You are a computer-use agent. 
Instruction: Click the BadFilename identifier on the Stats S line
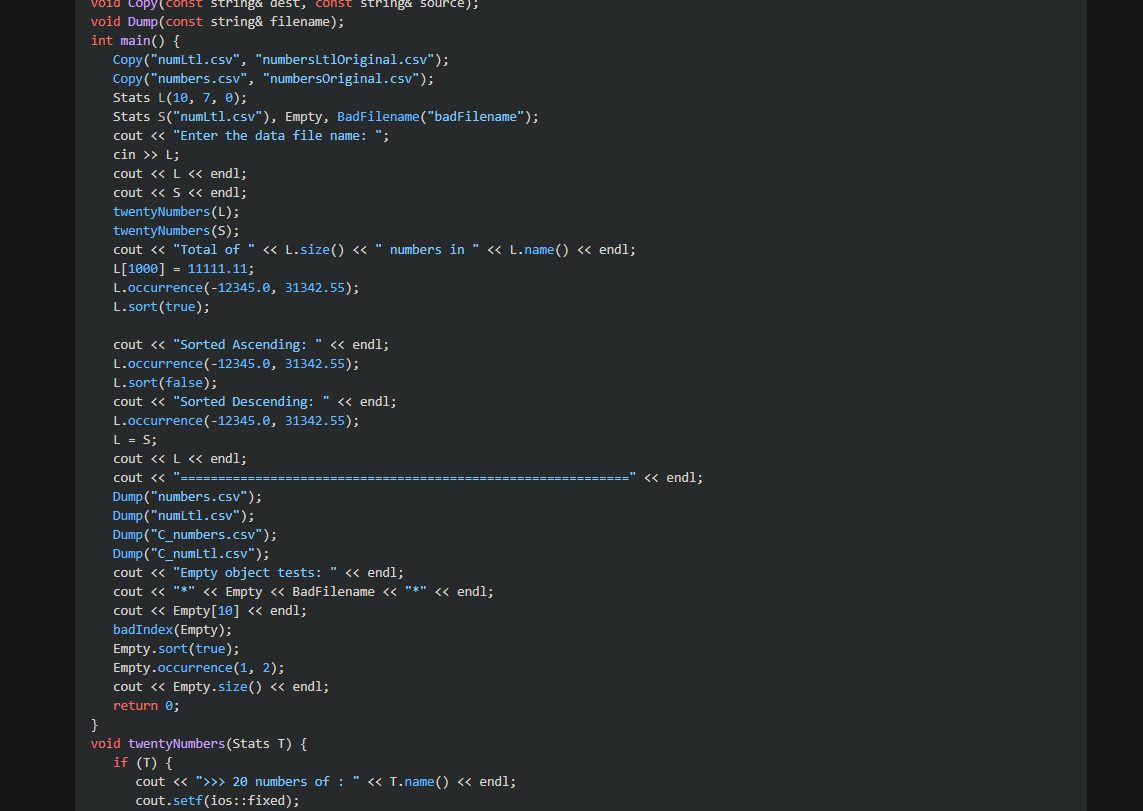pyautogui.click(x=378, y=116)
